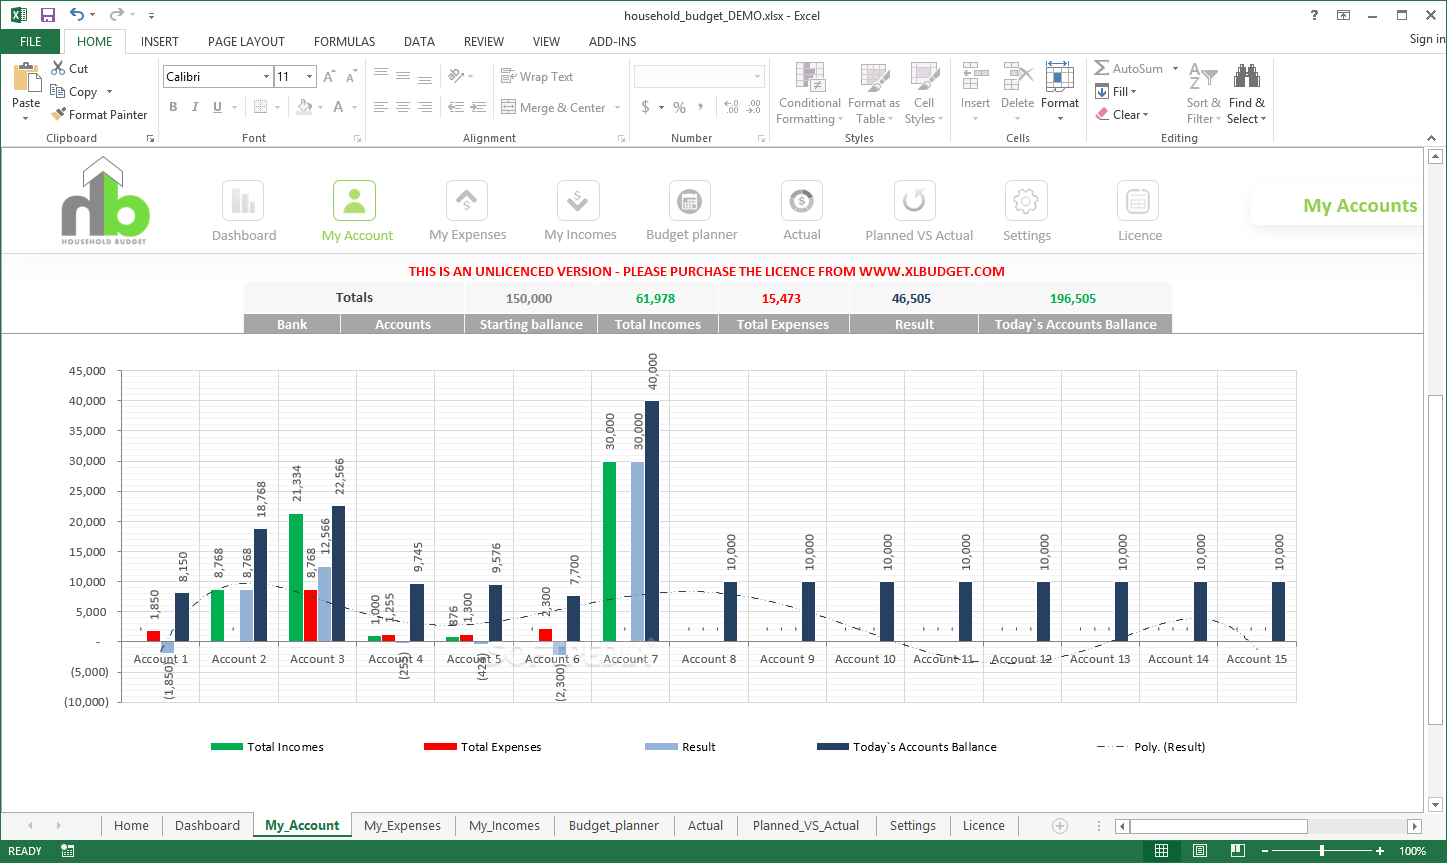Open the My Incomes navigation icon
The image size is (1447, 863).
click(578, 201)
